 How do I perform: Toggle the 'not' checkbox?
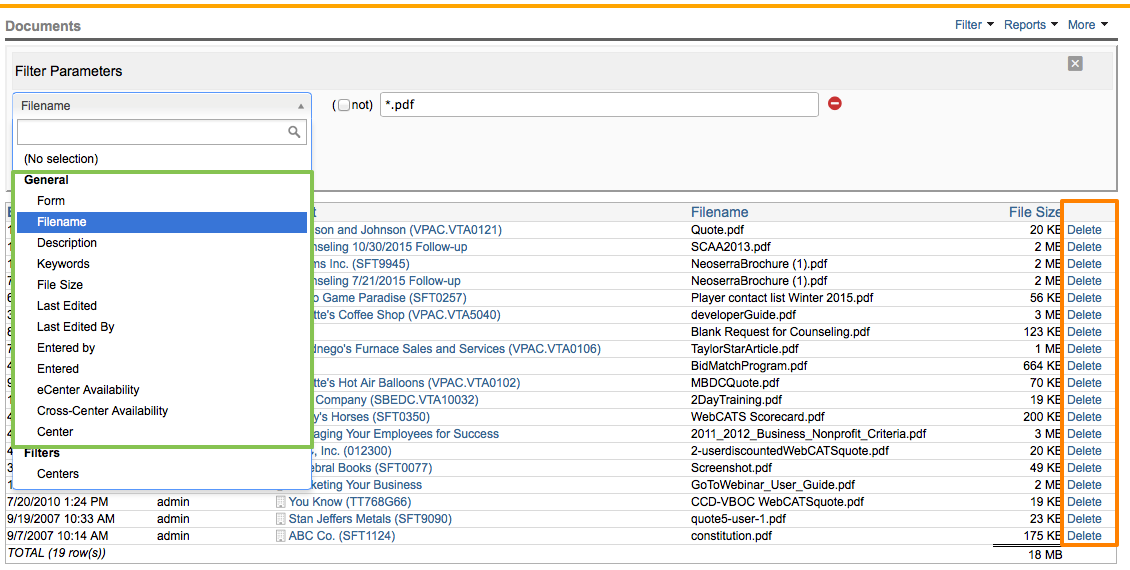(x=344, y=105)
